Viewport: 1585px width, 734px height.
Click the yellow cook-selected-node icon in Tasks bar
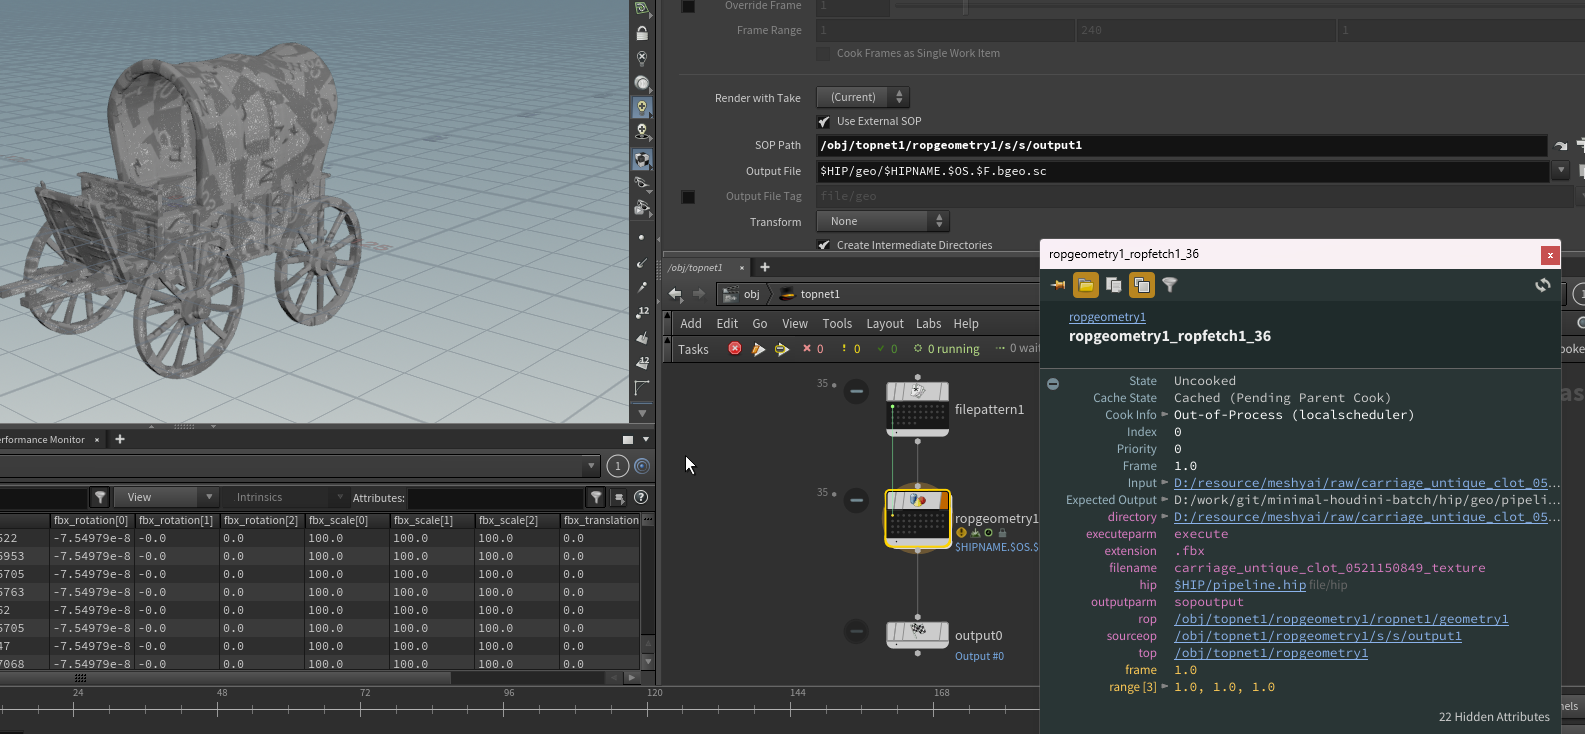tap(782, 349)
